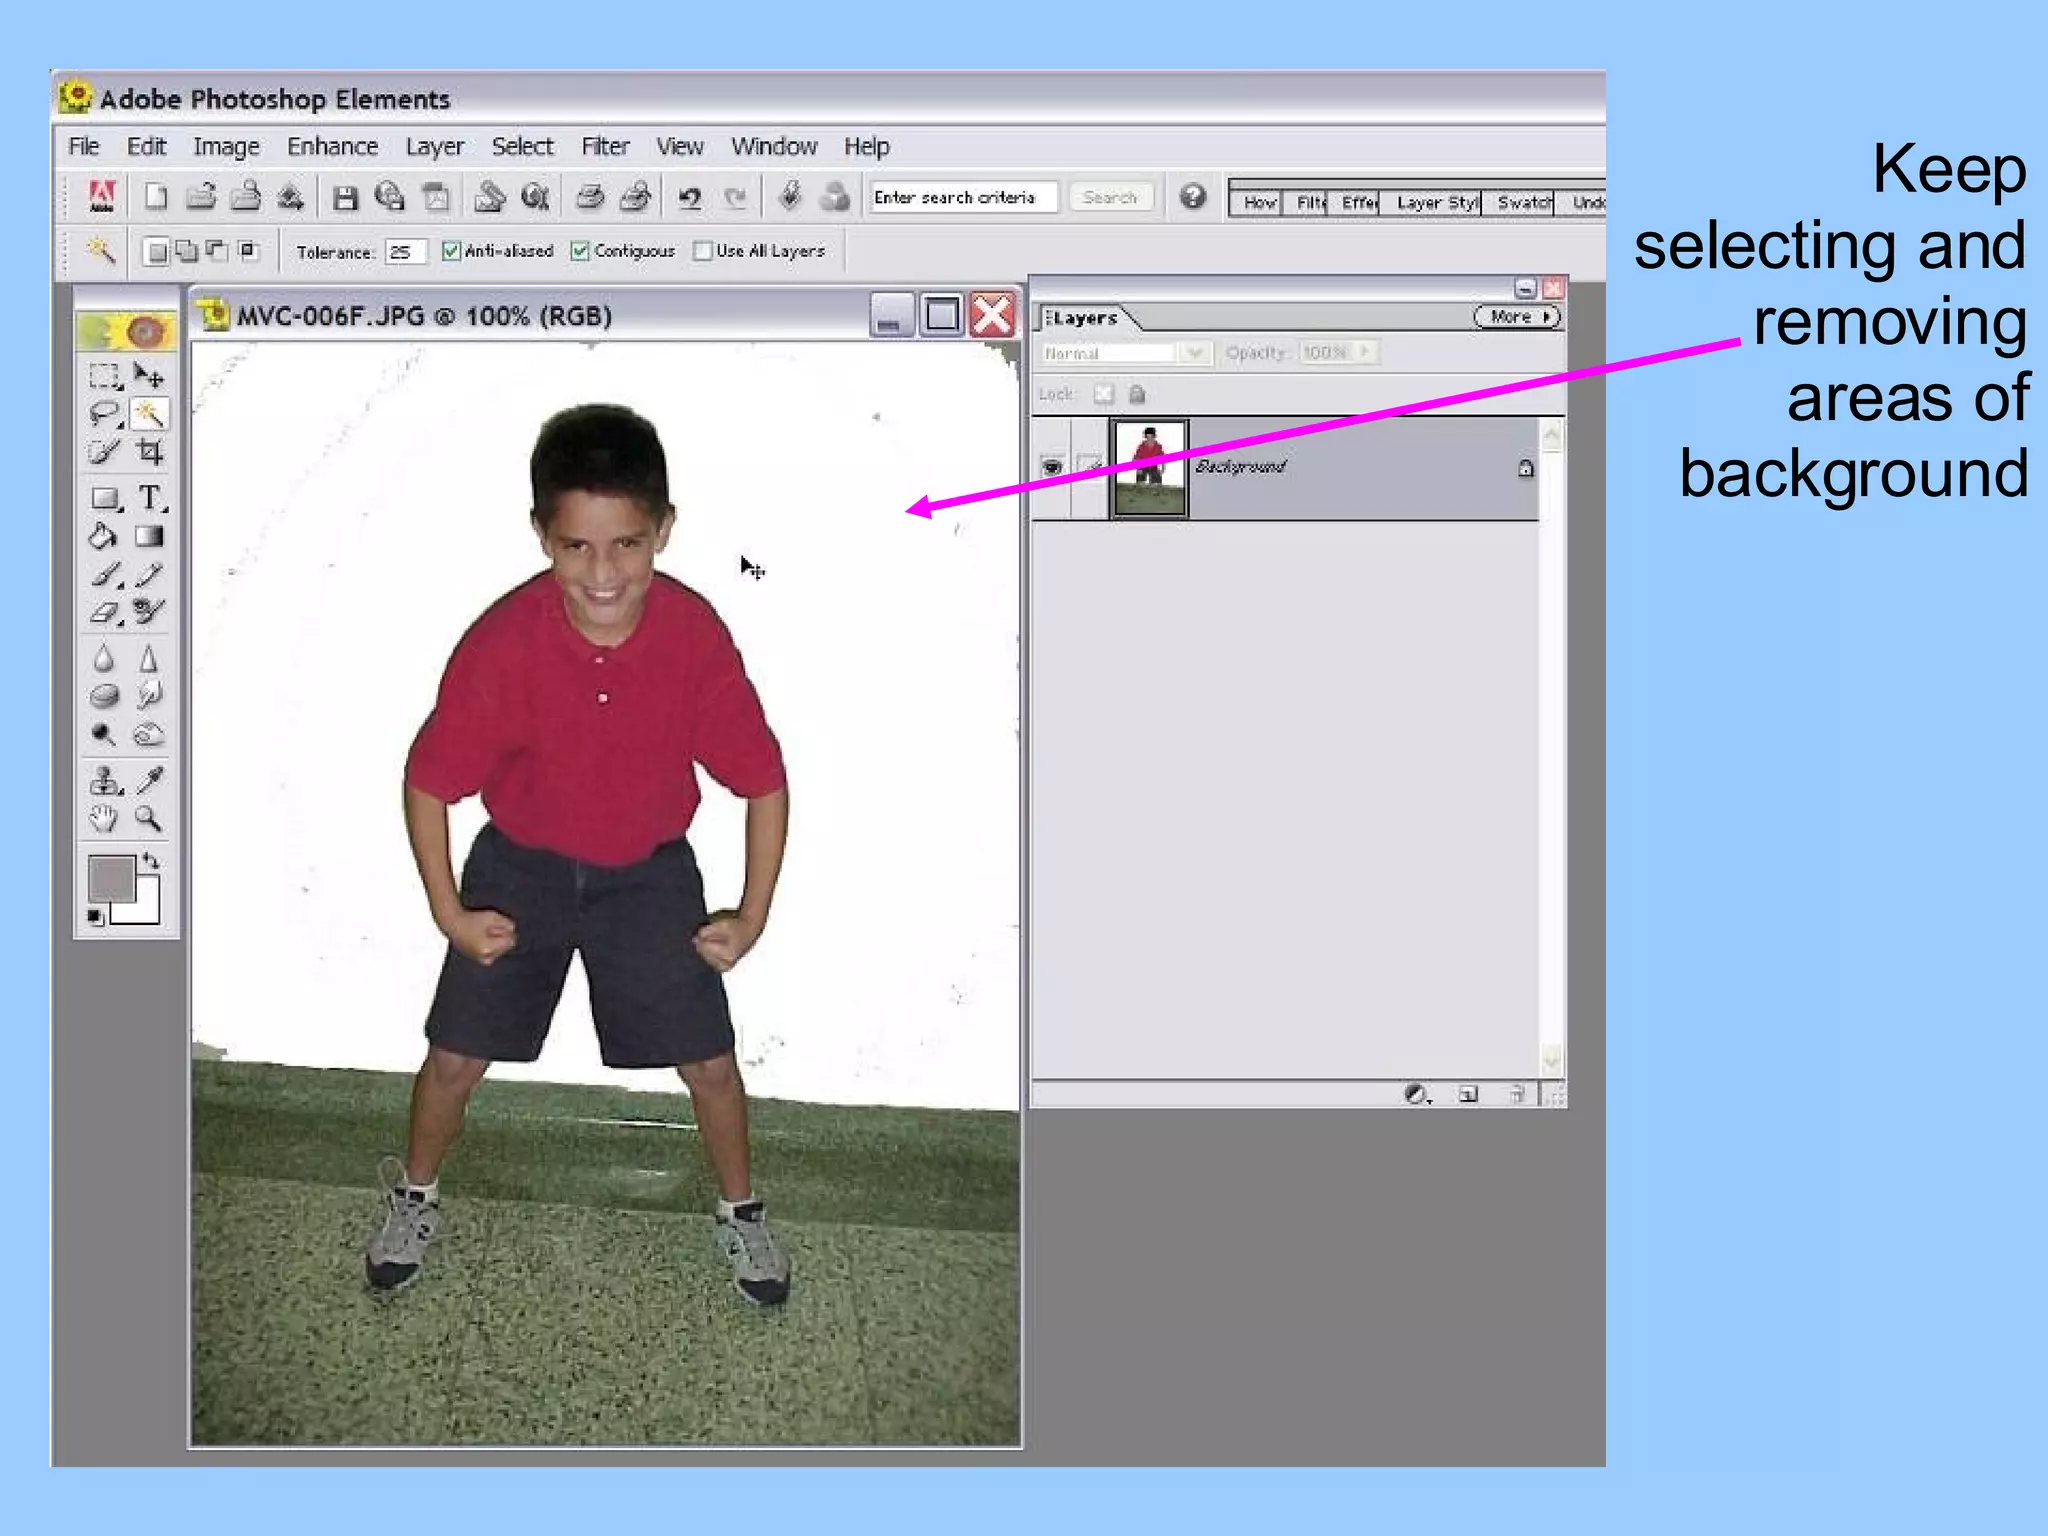Viewport: 2048px width, 1536px height.
Task: Select the Brush tool
Action: click(x=104, y=575)
